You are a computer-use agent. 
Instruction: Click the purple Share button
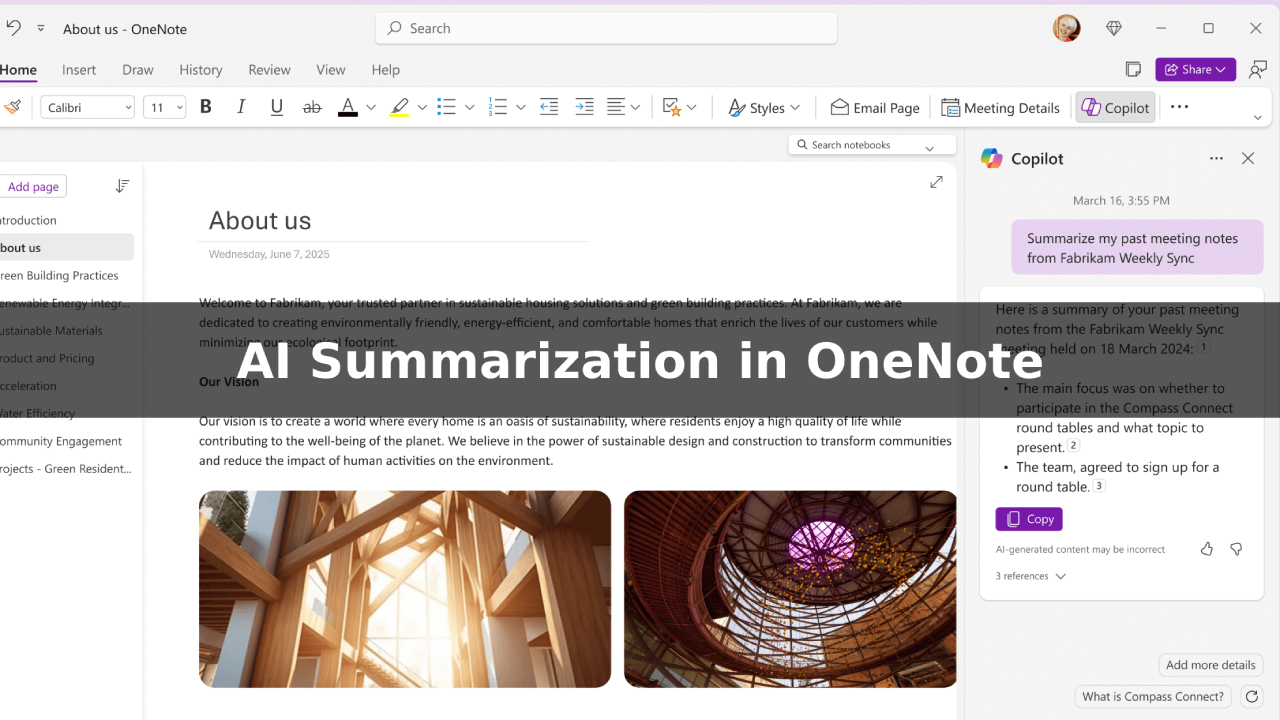(x=1196, y=69)
